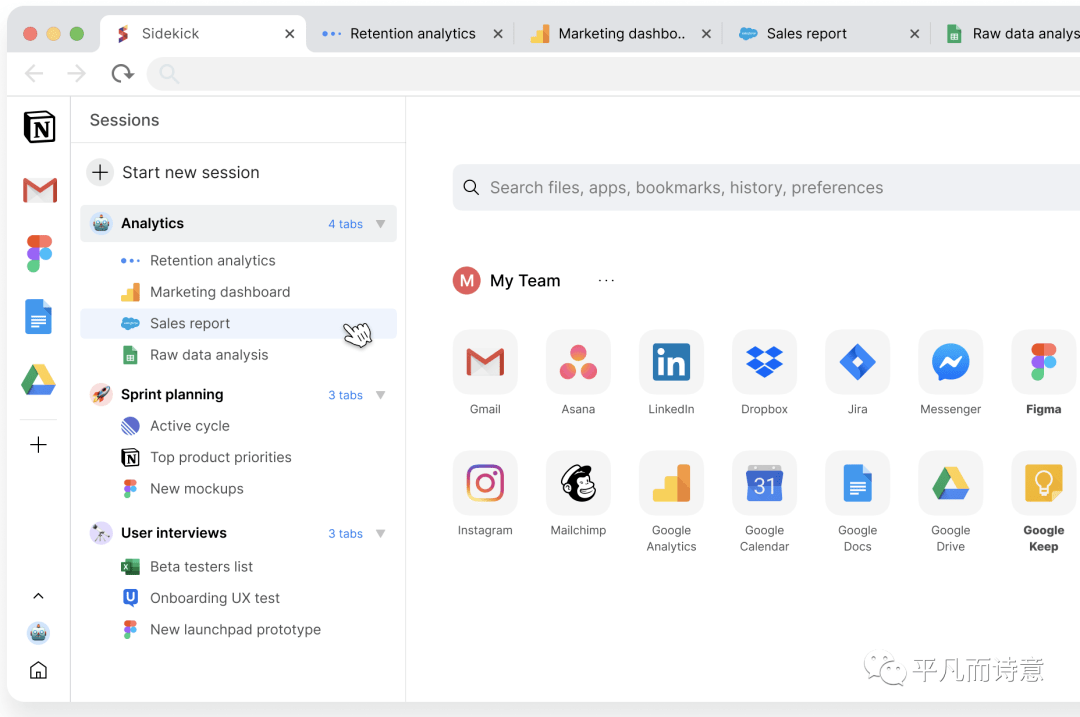1080x717 pixels.
Task: Open the Jira app tile
Action: (x=858, y=362)
